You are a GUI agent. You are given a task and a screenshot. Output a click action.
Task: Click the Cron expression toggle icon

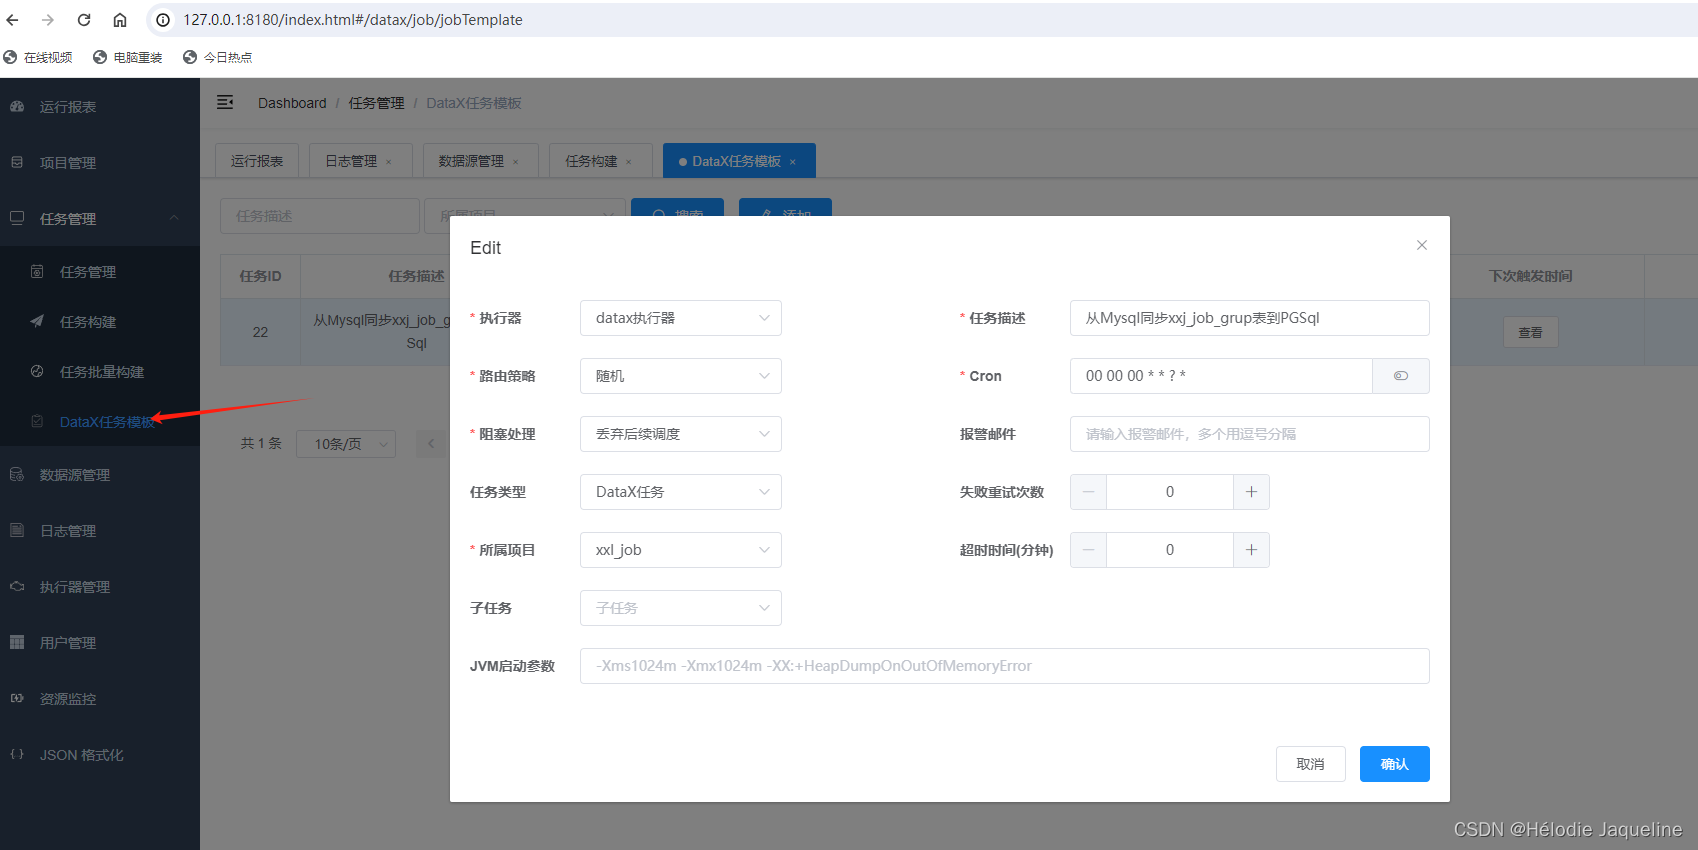tap(1400, 376)
